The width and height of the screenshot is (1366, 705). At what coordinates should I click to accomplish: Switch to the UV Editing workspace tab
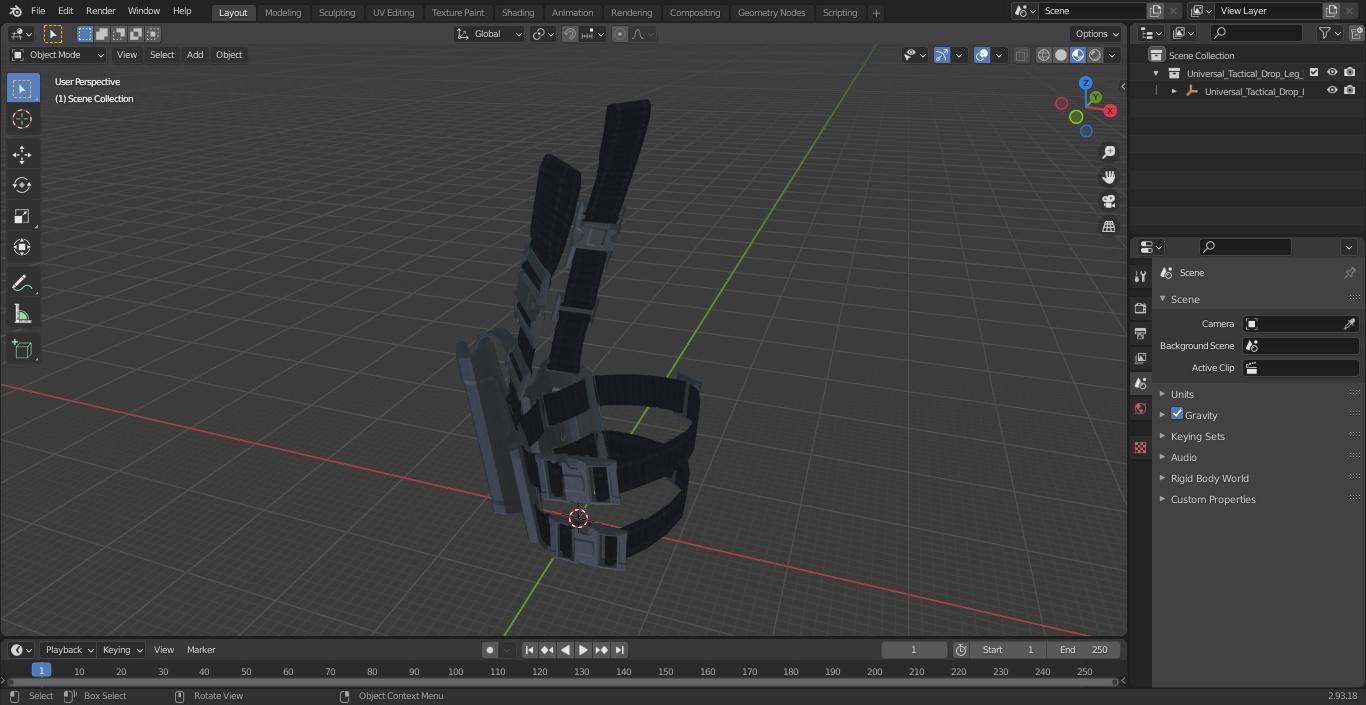[393, 12]
